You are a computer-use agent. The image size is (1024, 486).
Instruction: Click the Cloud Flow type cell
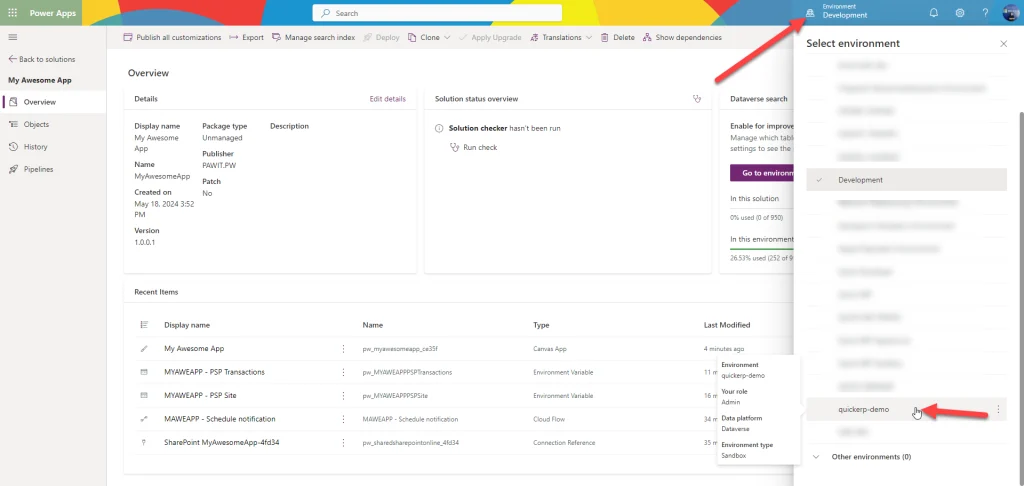(x=549, y=419)
